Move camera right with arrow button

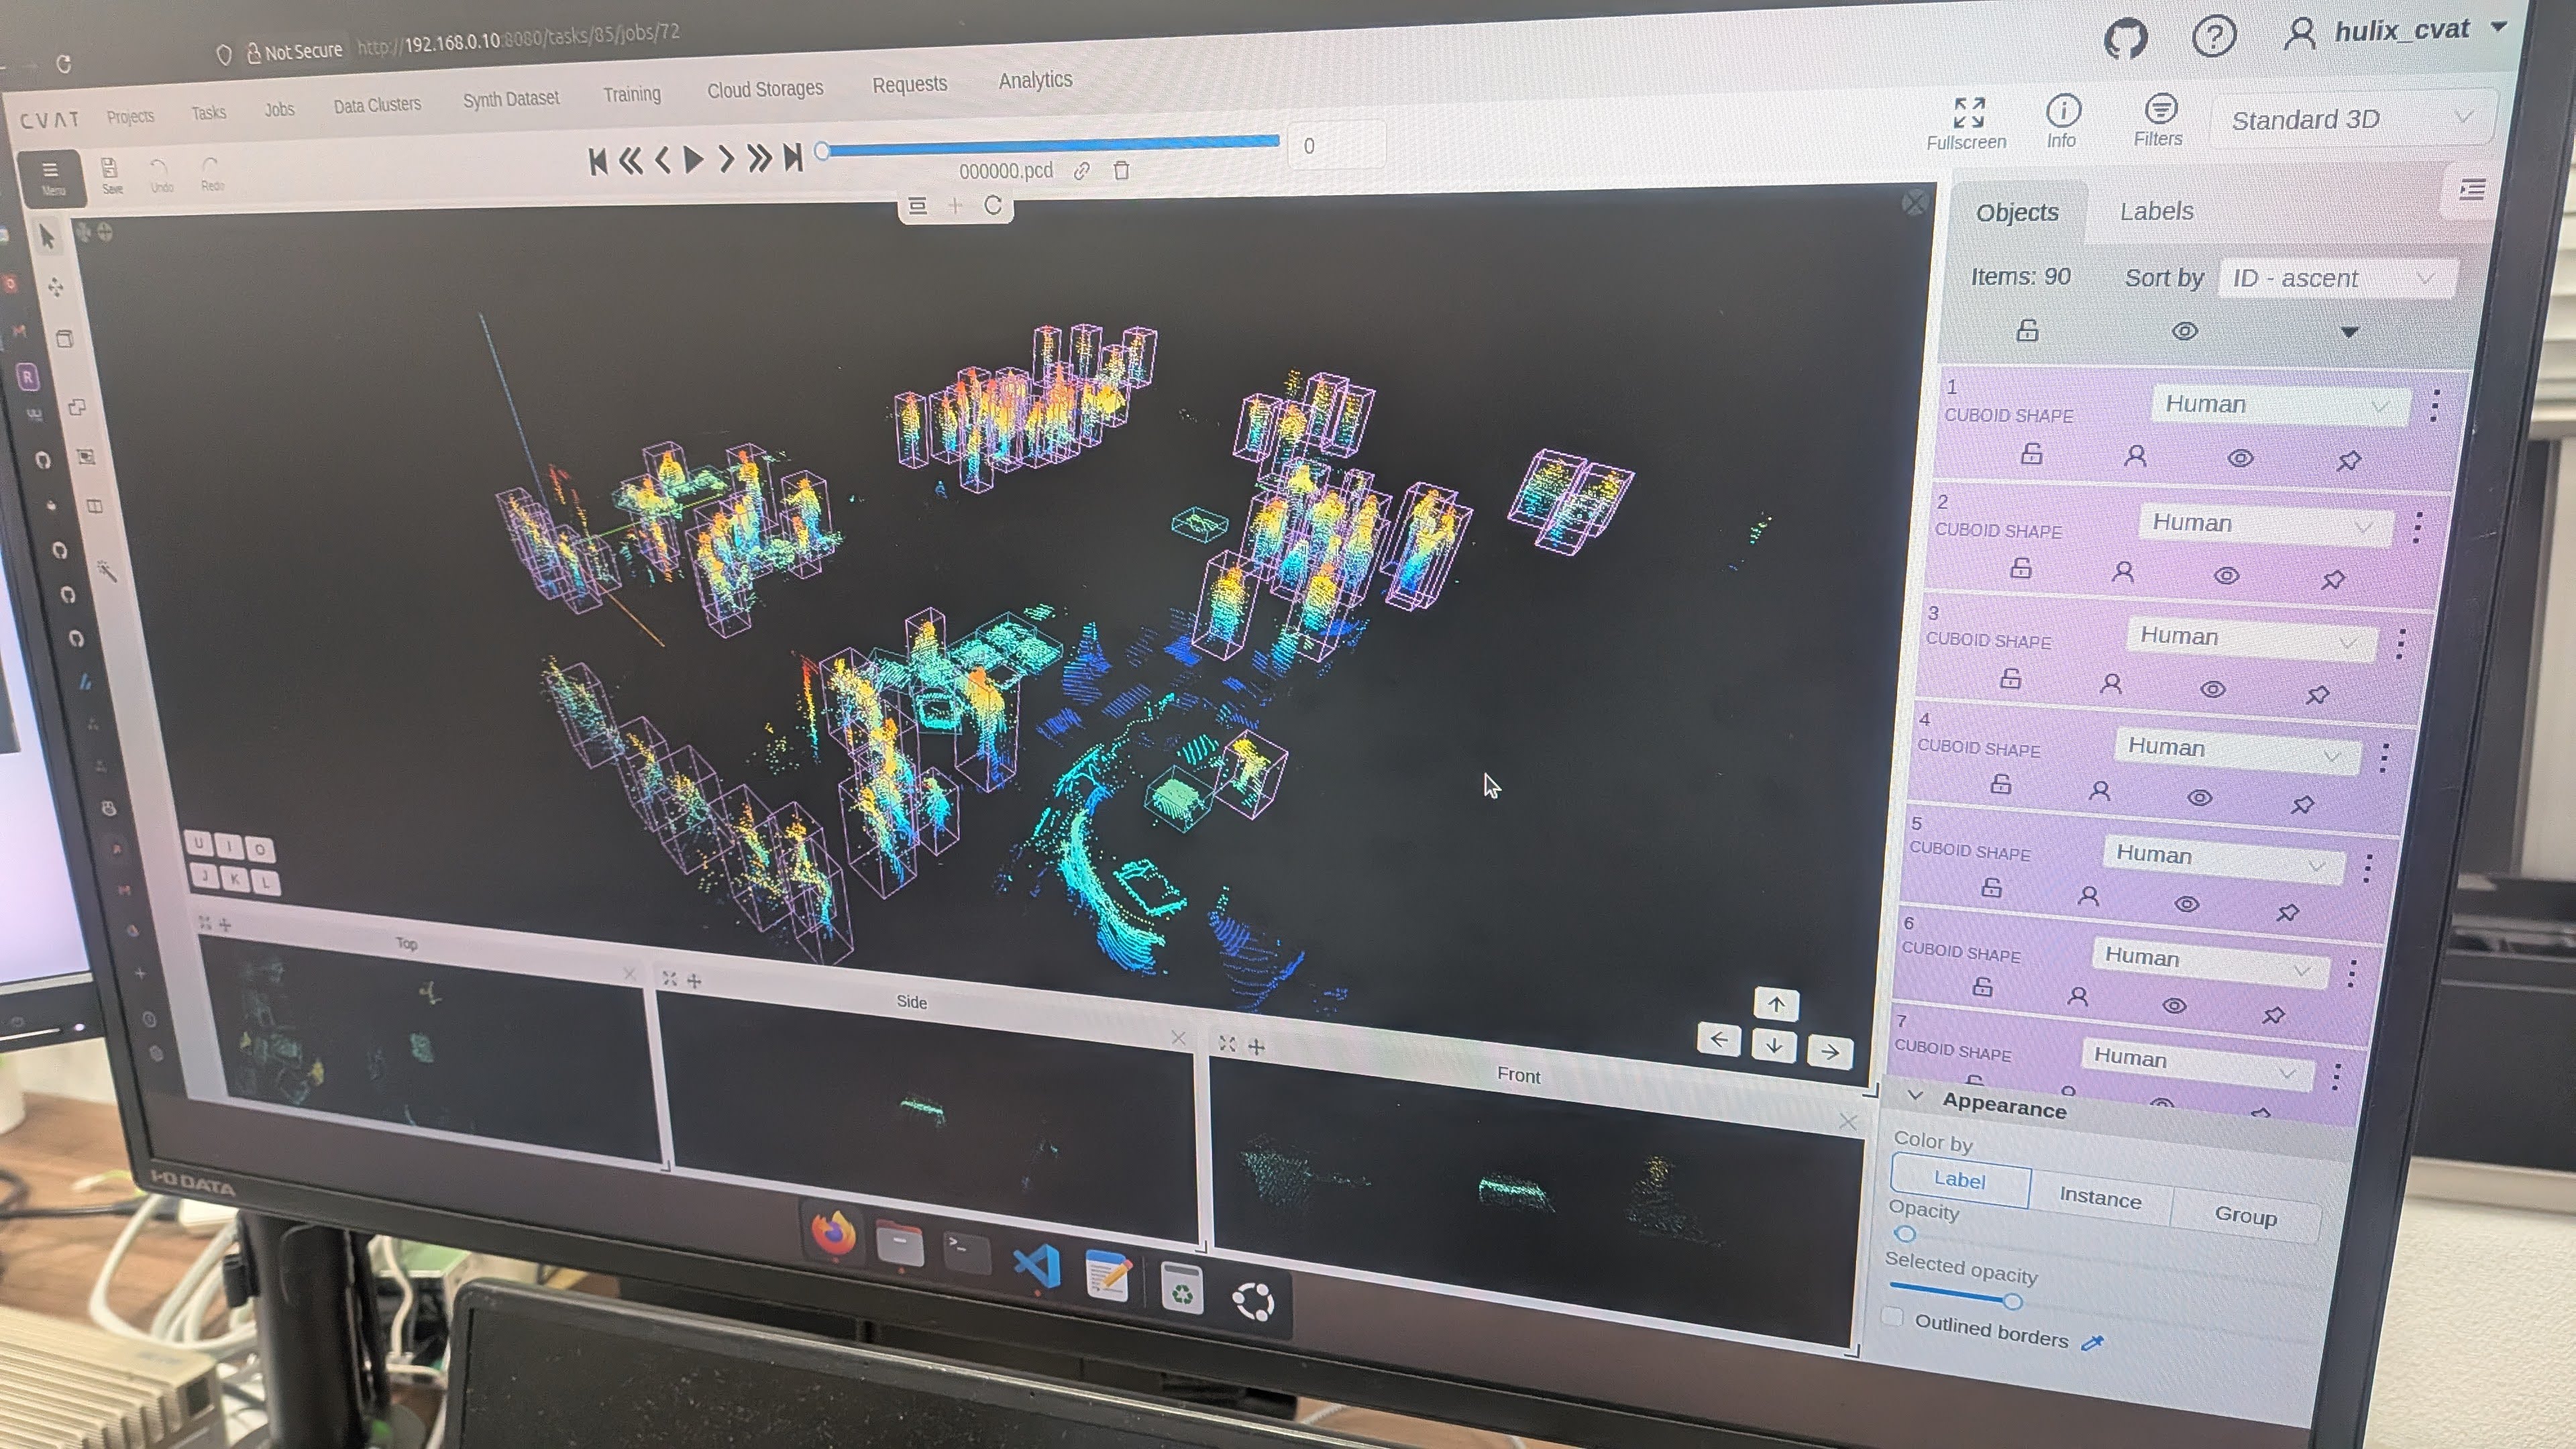click(1830, 1051)
